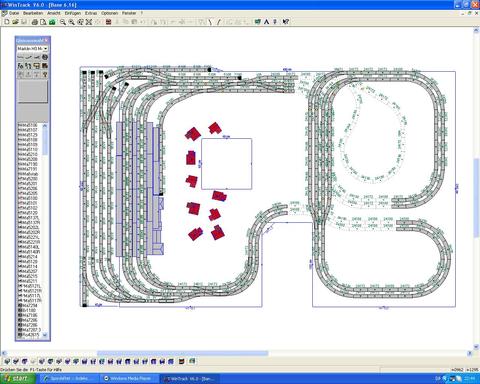Click the track list scroll-up arrow
This screenshot has height=384, width=480.
coord(45,126)
